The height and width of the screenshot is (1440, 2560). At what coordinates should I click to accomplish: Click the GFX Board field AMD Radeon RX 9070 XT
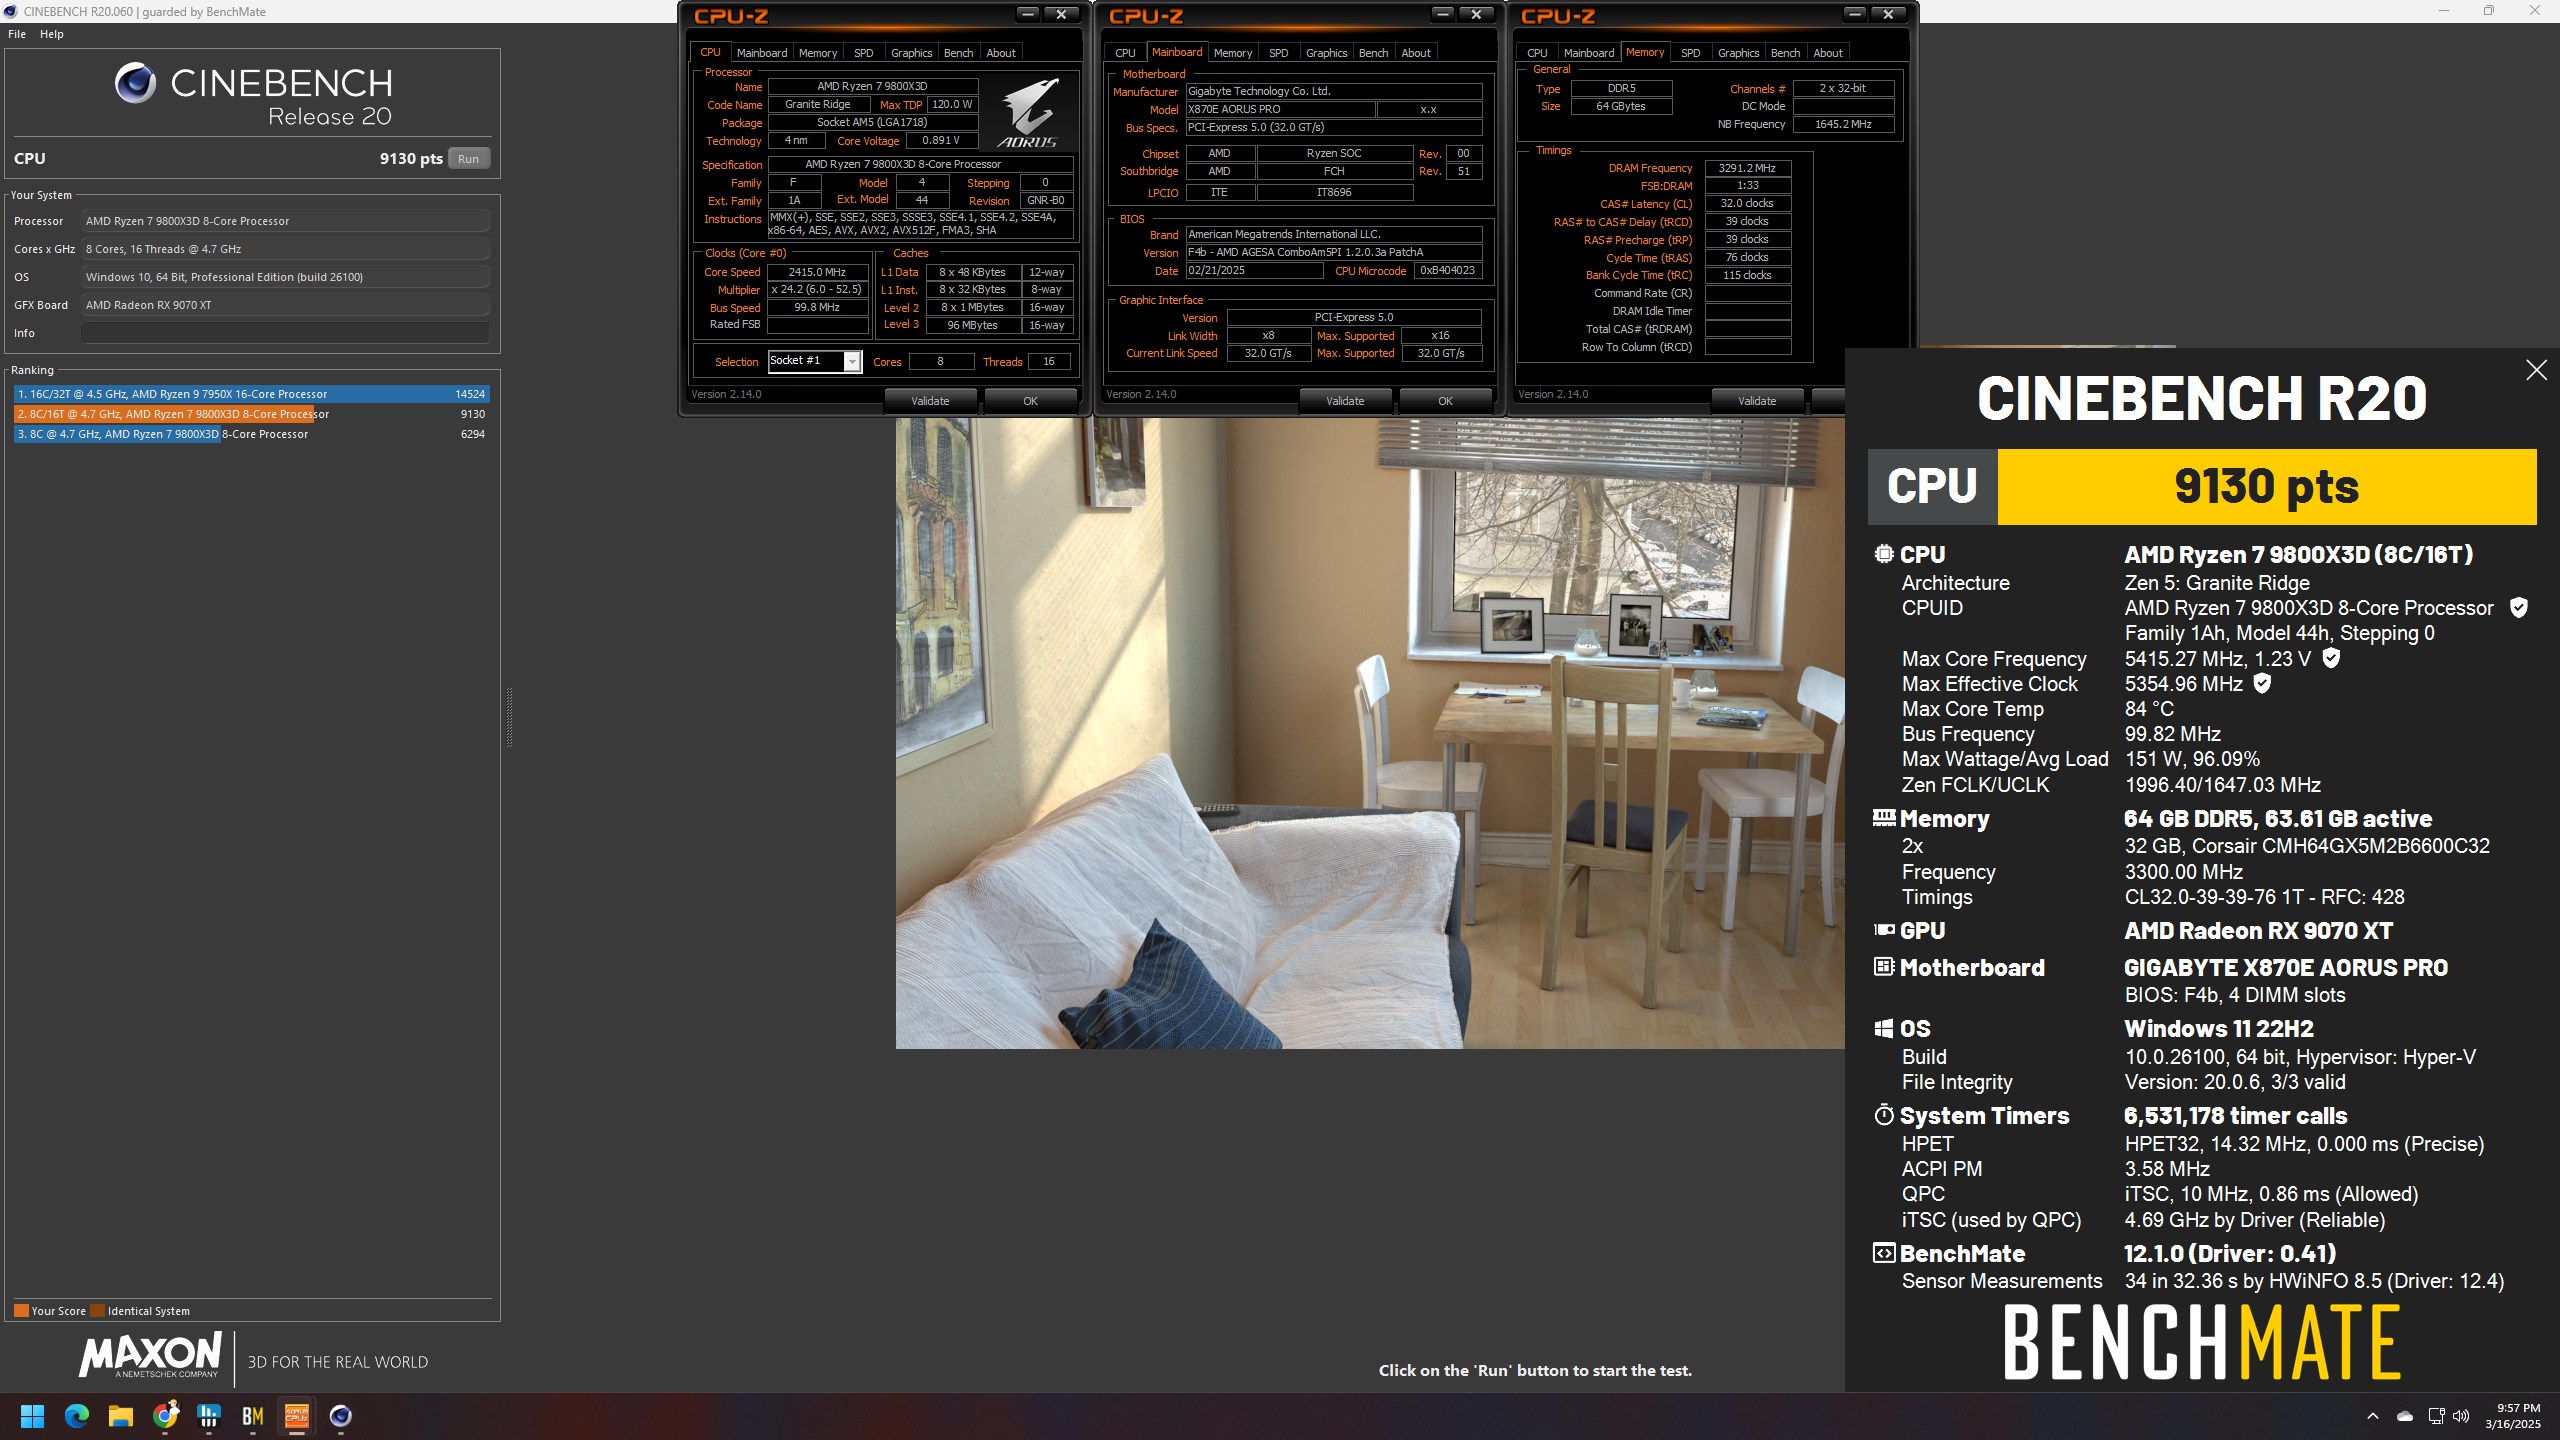pos(286,305)
